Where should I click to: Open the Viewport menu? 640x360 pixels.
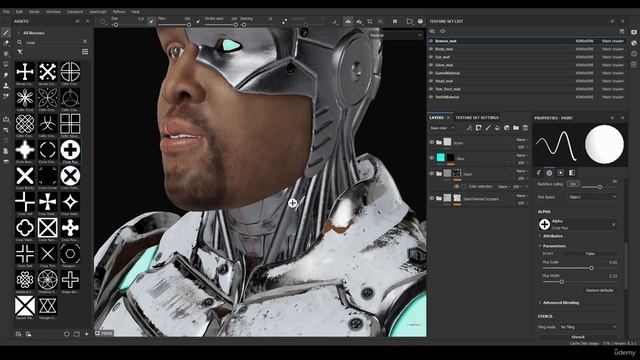75,12
